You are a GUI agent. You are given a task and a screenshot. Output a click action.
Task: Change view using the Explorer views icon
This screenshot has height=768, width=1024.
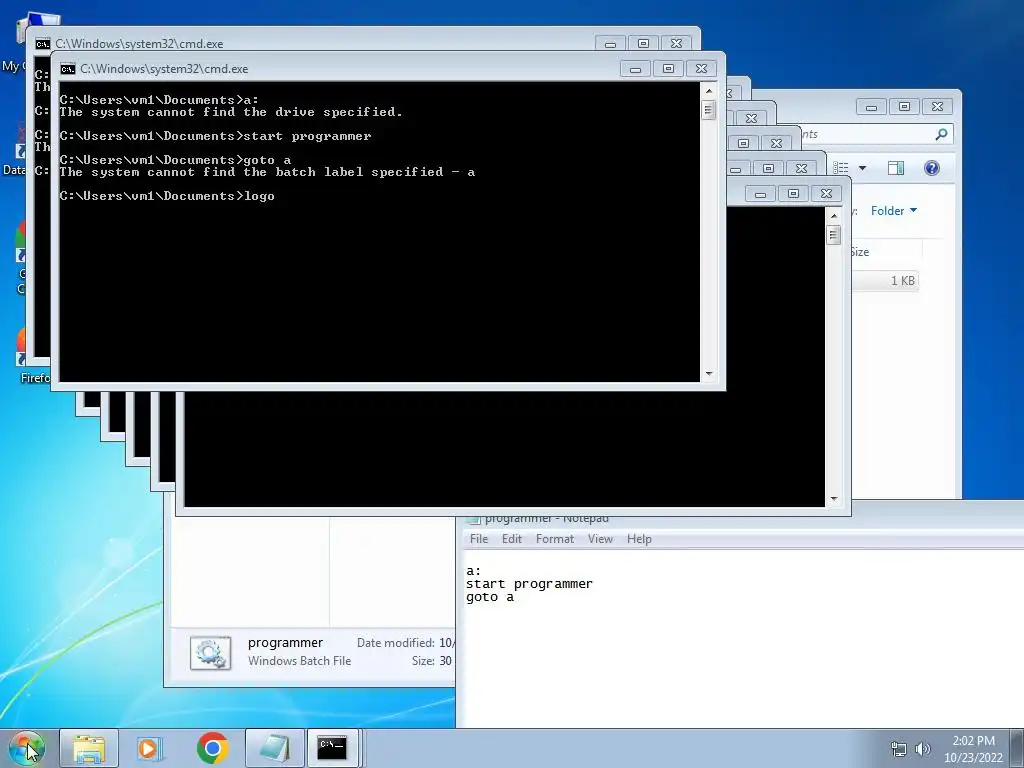(x=841, y=168)
